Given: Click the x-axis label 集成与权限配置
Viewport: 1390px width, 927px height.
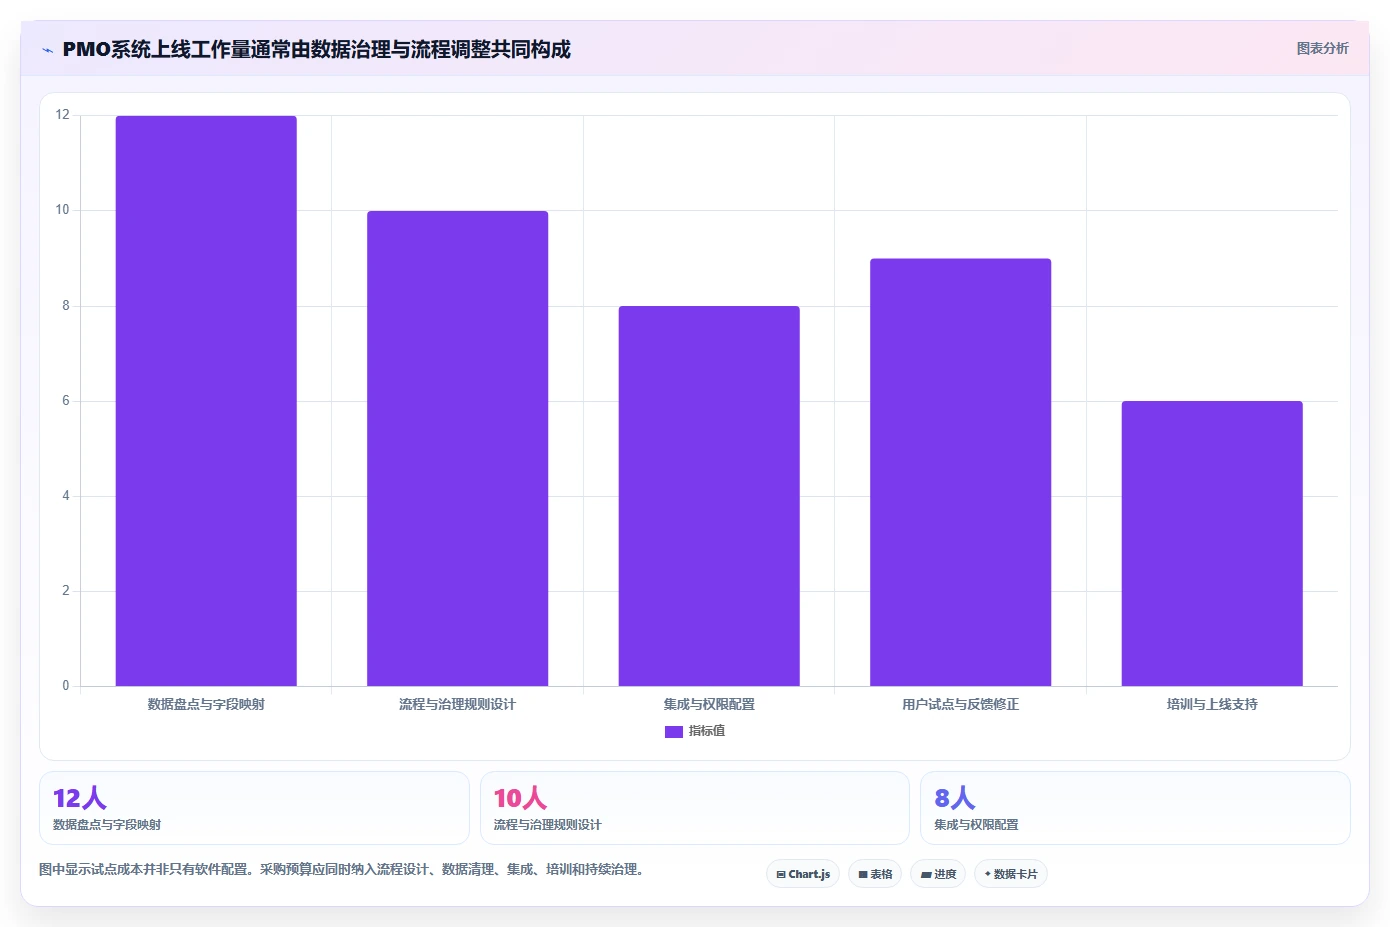Looking at the screenshot, I should (709, 704).
